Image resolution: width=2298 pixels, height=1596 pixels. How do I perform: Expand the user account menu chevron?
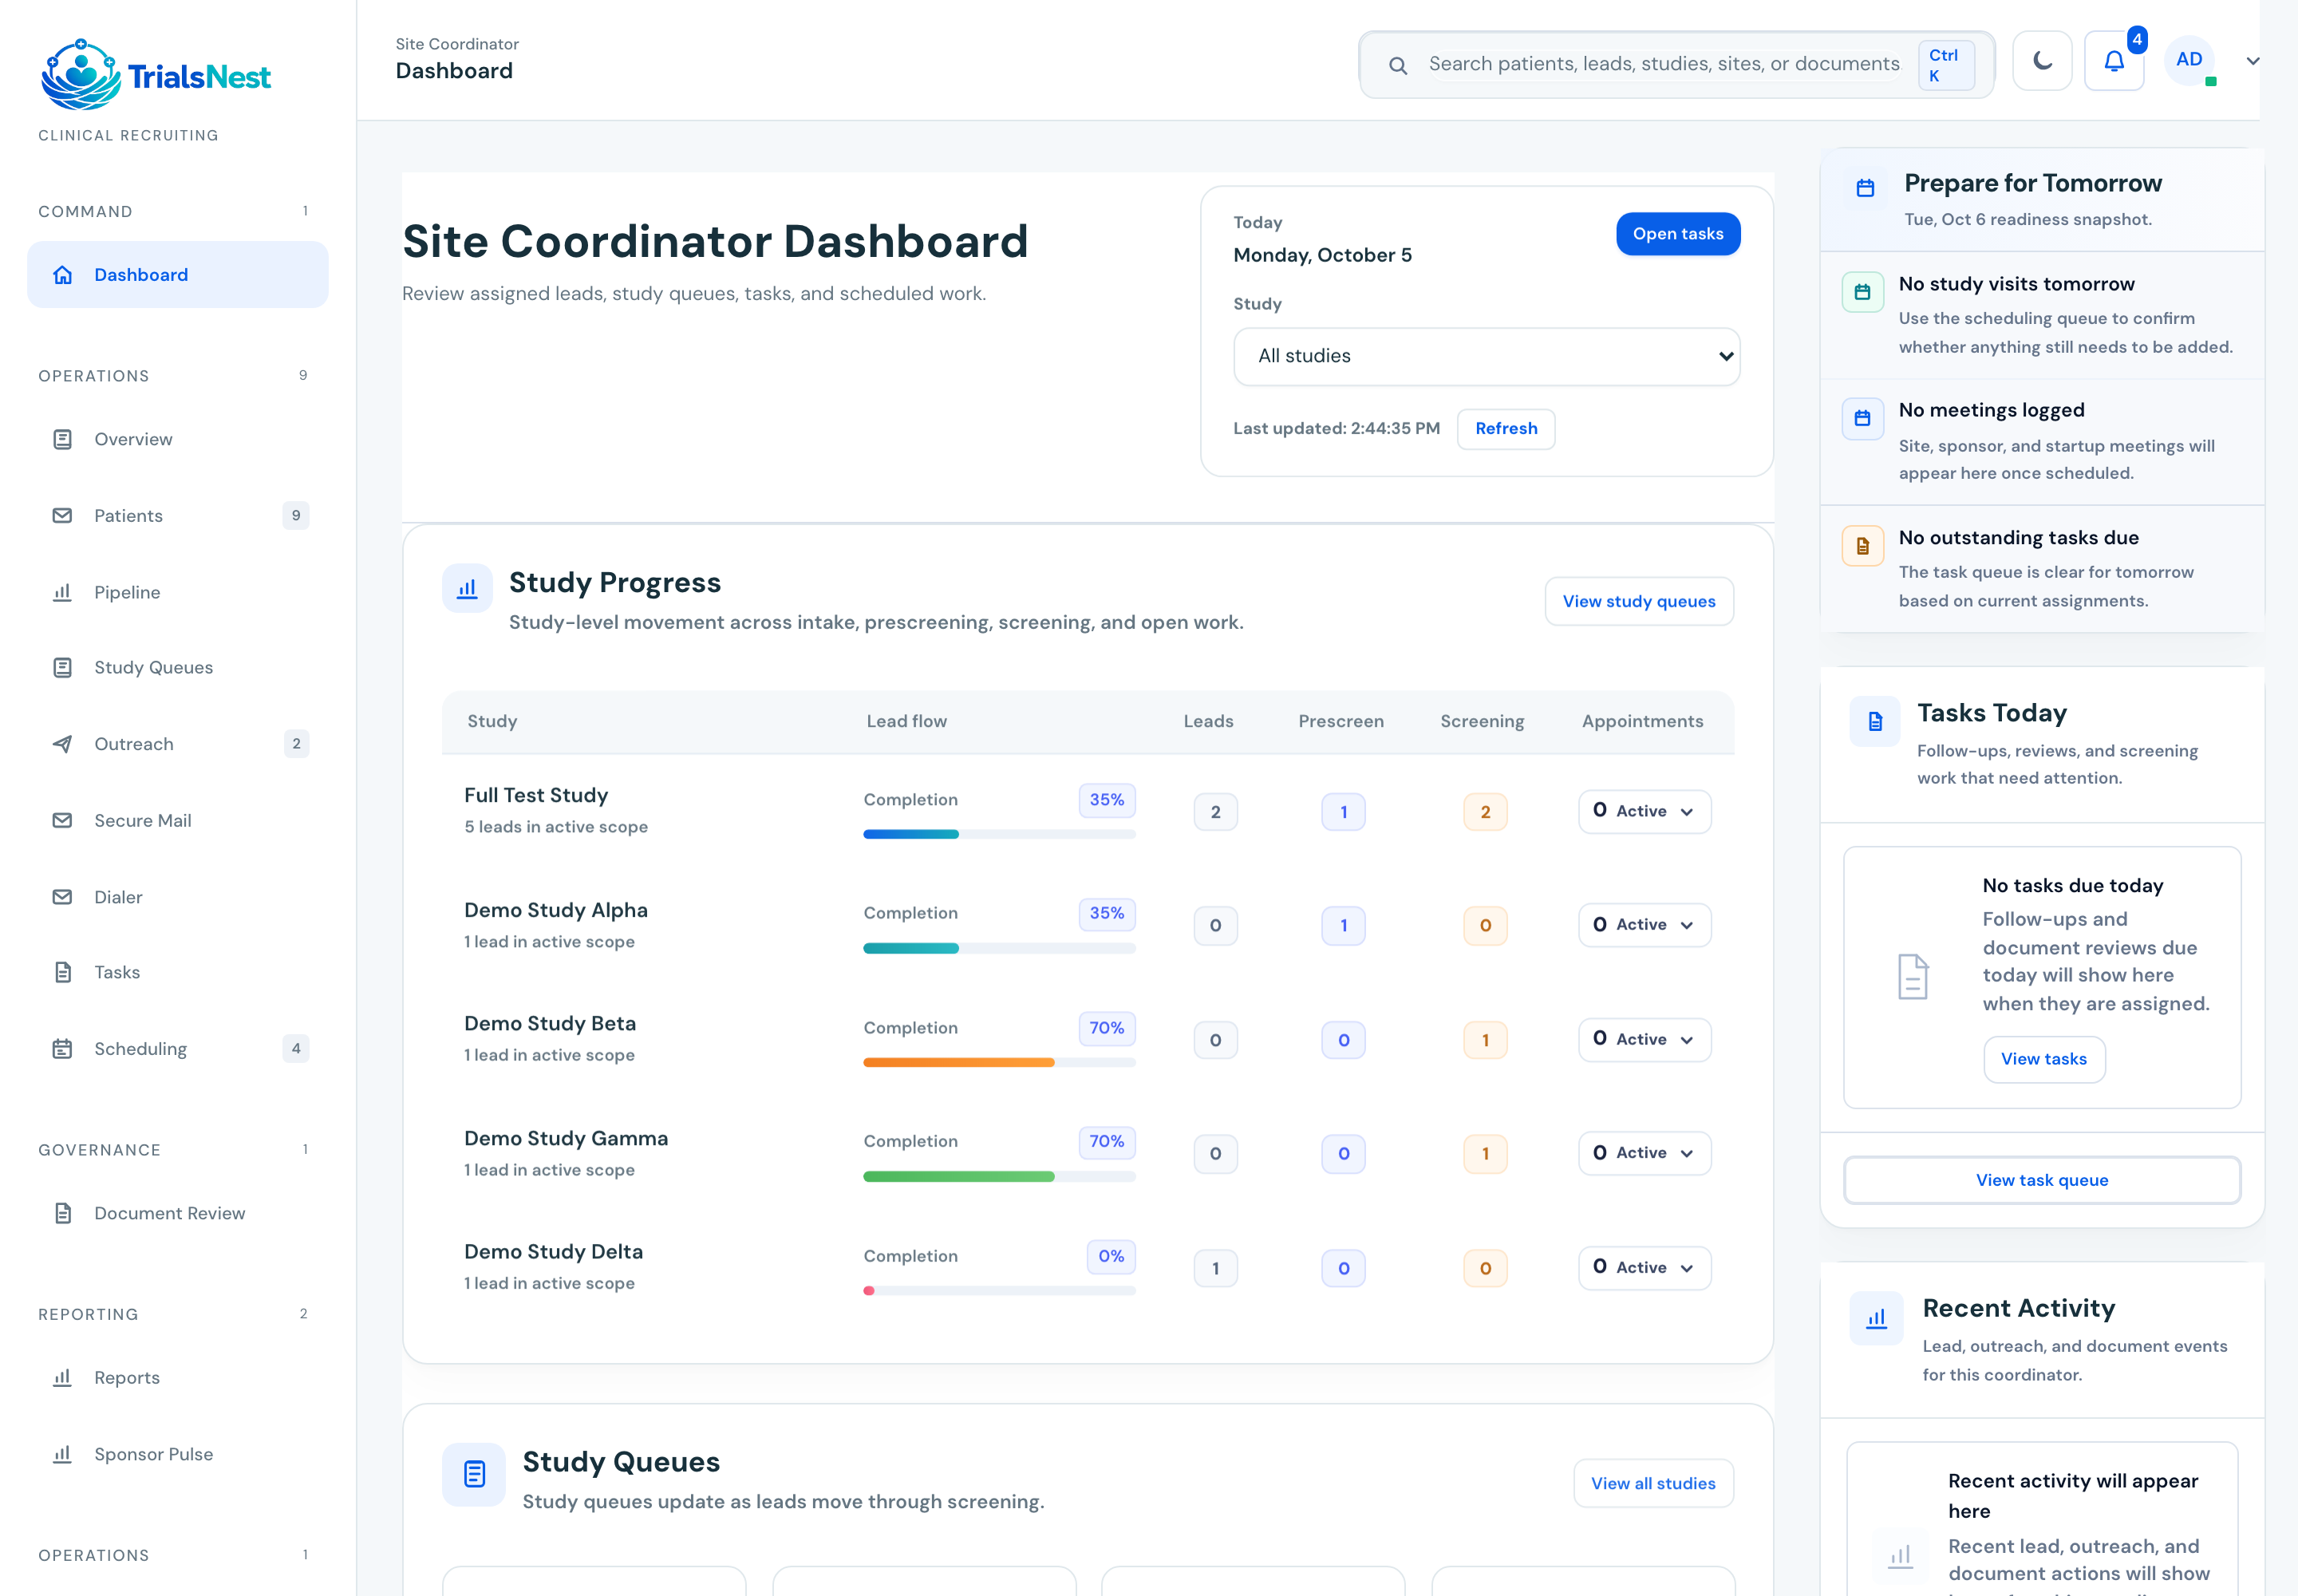pos(2252,61)
